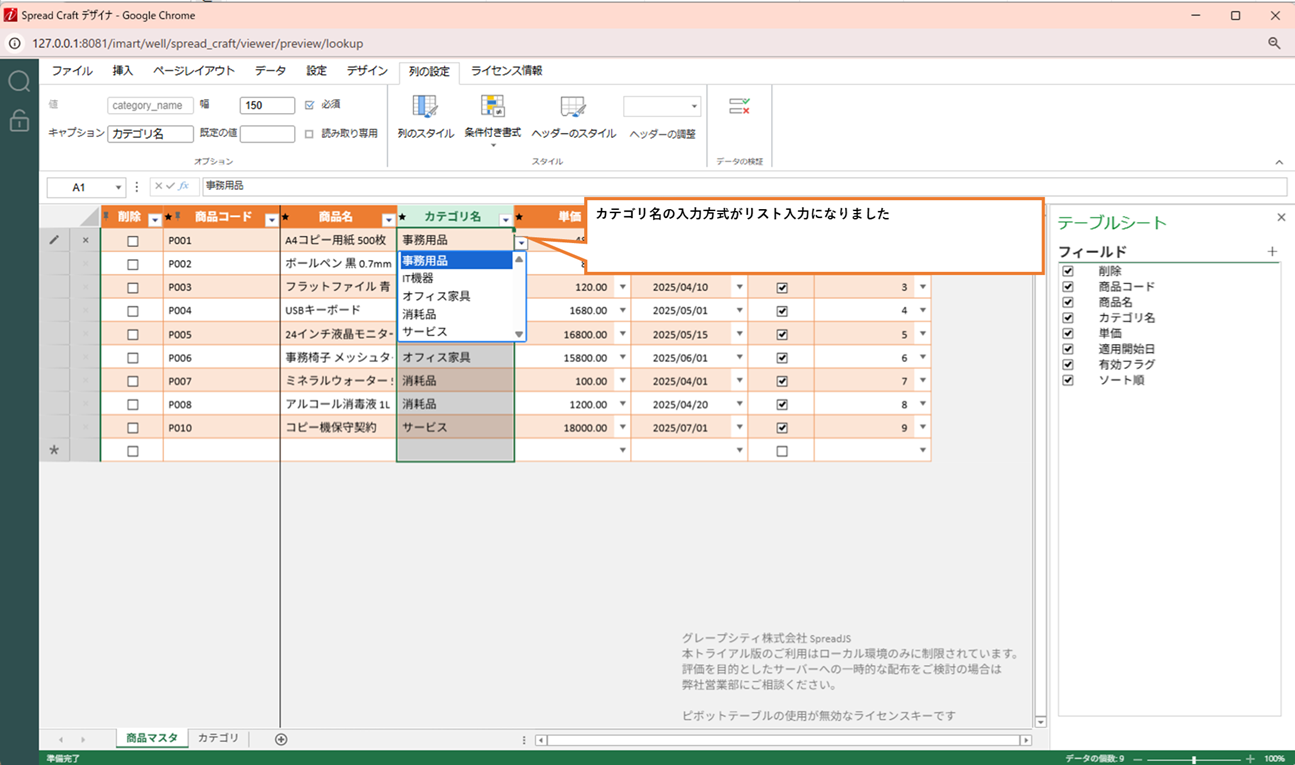Add a new sheet tab

[x=281, y=739]
